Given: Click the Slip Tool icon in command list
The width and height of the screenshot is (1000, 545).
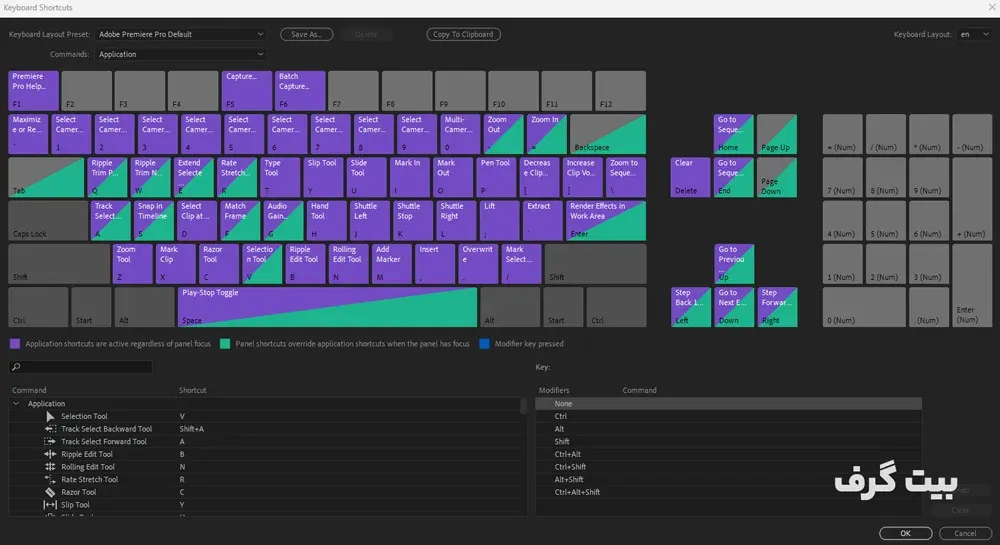Looking at the screenshot, I should (x=50, y=504).
